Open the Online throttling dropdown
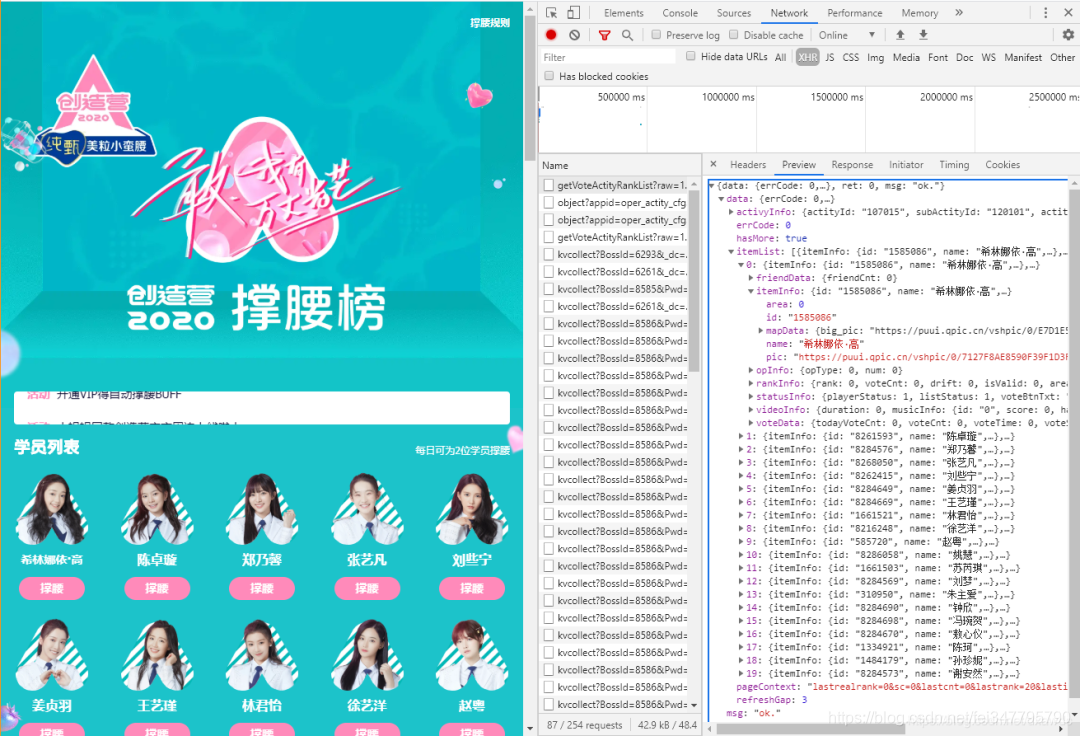The height and width of the screenshot is (736, 1080). [x=847, y=35]
